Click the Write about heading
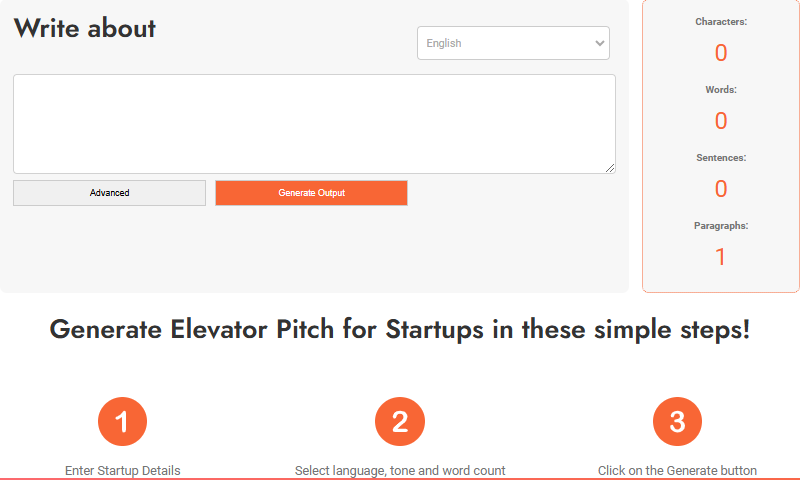Viewport: 800px width, 480px height. coord(85,28)
